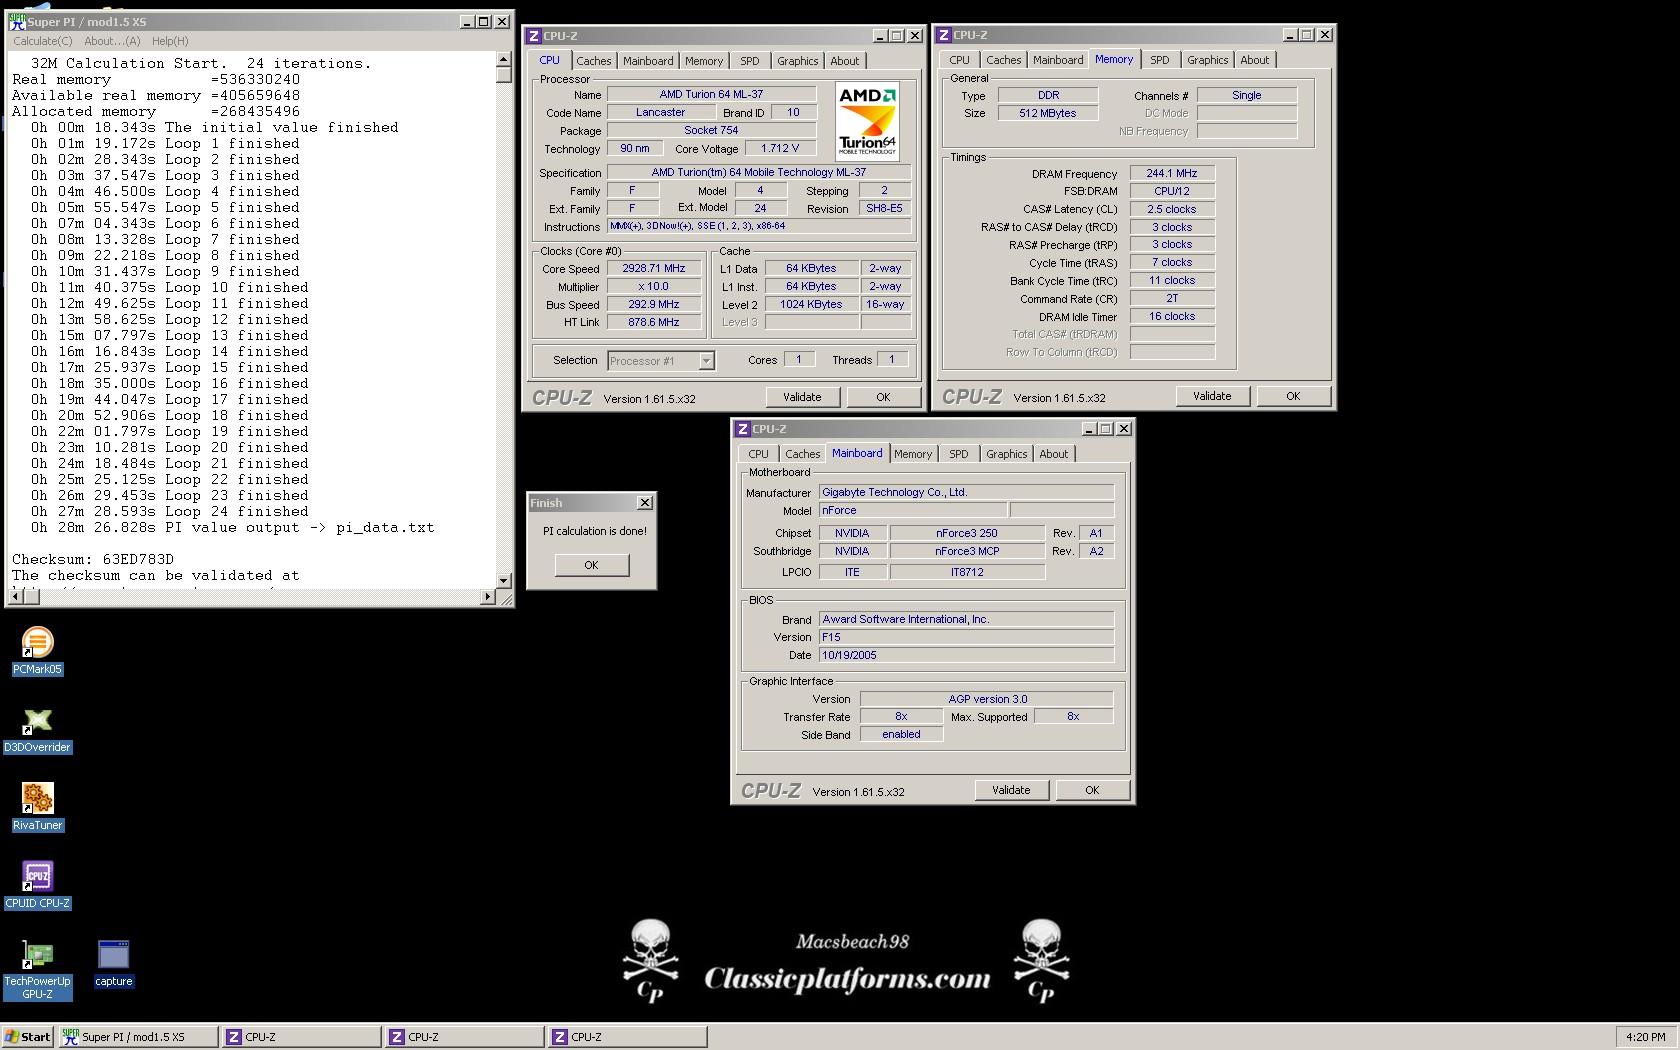Image resolution: width=1680 pixels, height=1050 pixels.
Task: Click OK in the CPU-Z Mainboard window
Action: pos(1092,790)
